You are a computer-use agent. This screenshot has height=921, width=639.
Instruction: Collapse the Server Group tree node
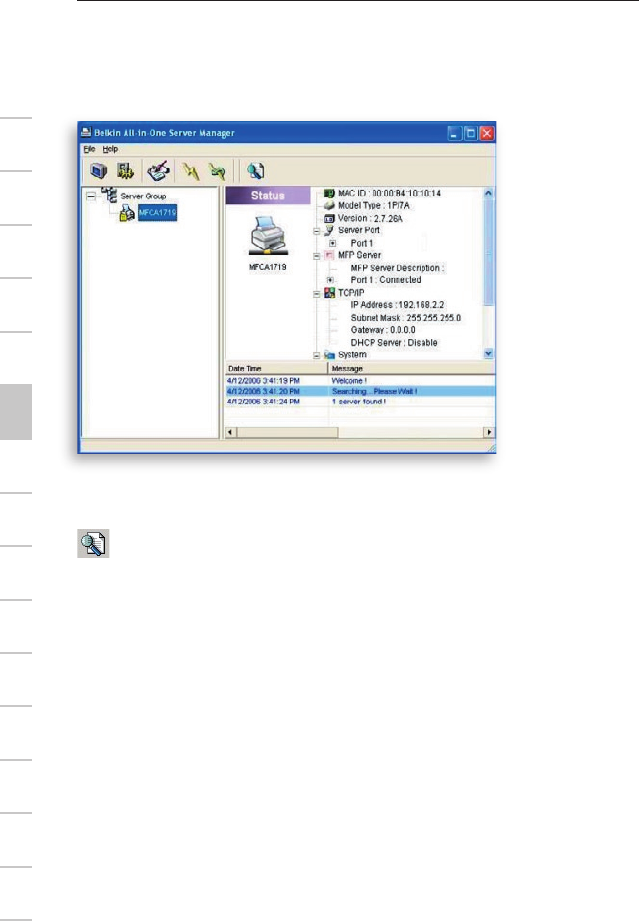pyautogui.click(x=90, y=196)
